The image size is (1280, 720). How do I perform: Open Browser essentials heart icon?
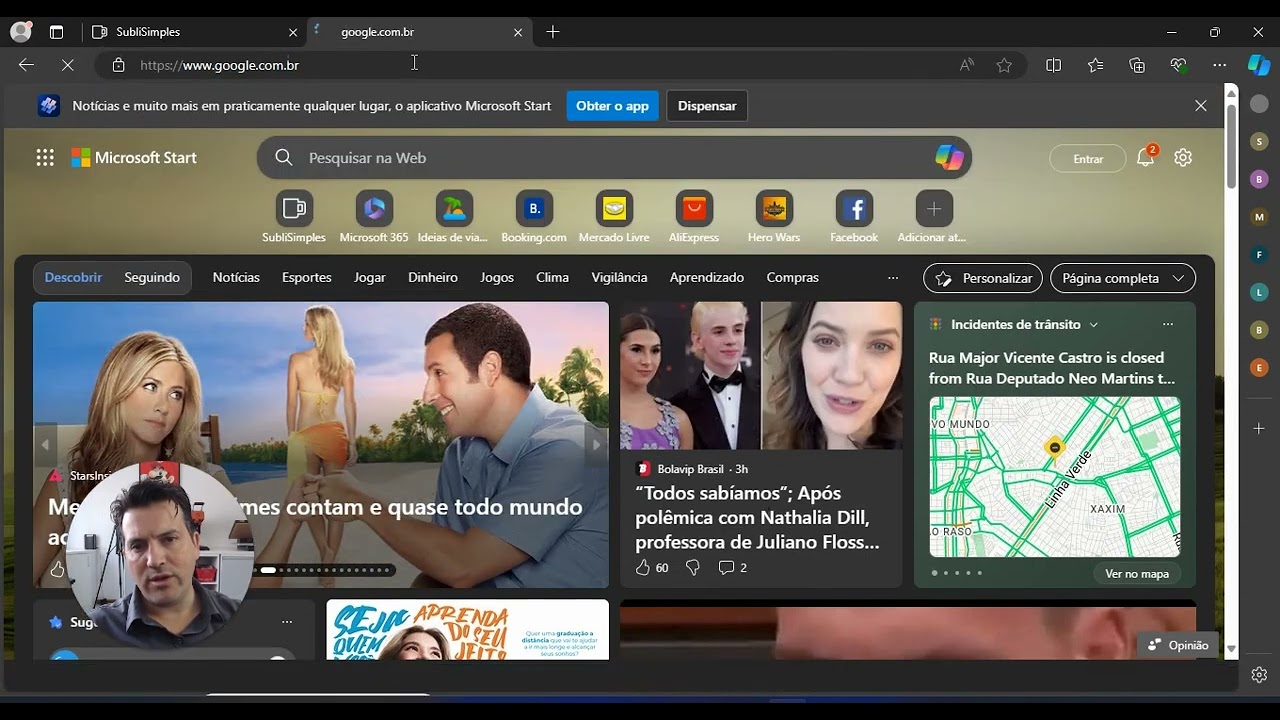coord(1178,65)
